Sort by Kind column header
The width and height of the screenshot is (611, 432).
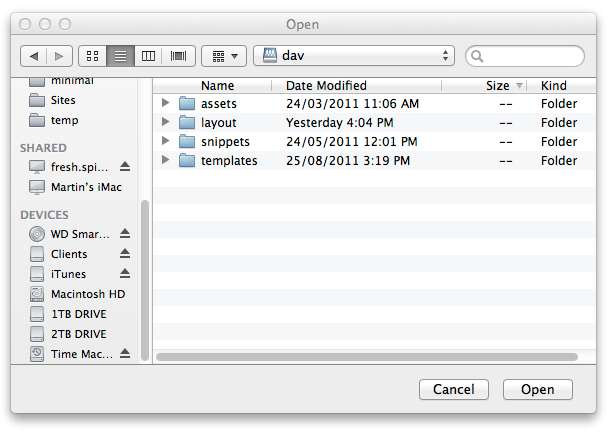pos(561,85)
